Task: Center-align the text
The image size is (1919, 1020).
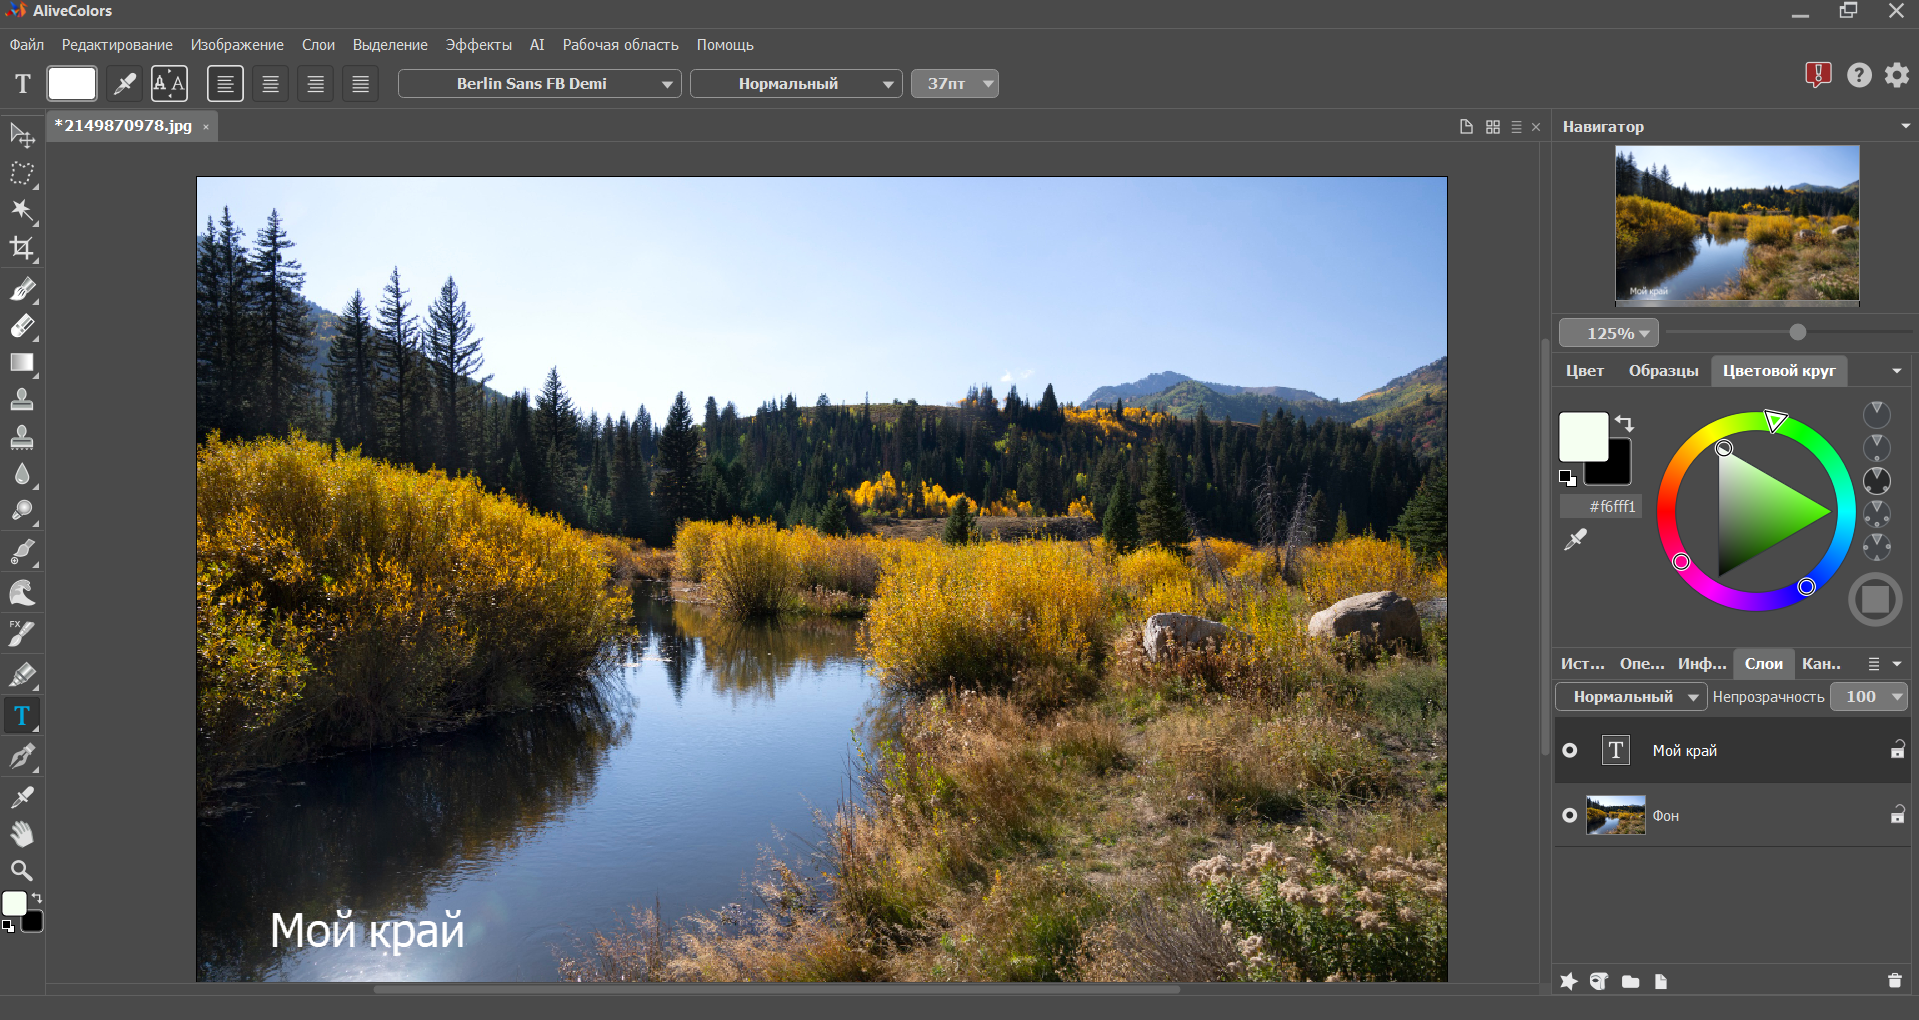Action: 270,84
